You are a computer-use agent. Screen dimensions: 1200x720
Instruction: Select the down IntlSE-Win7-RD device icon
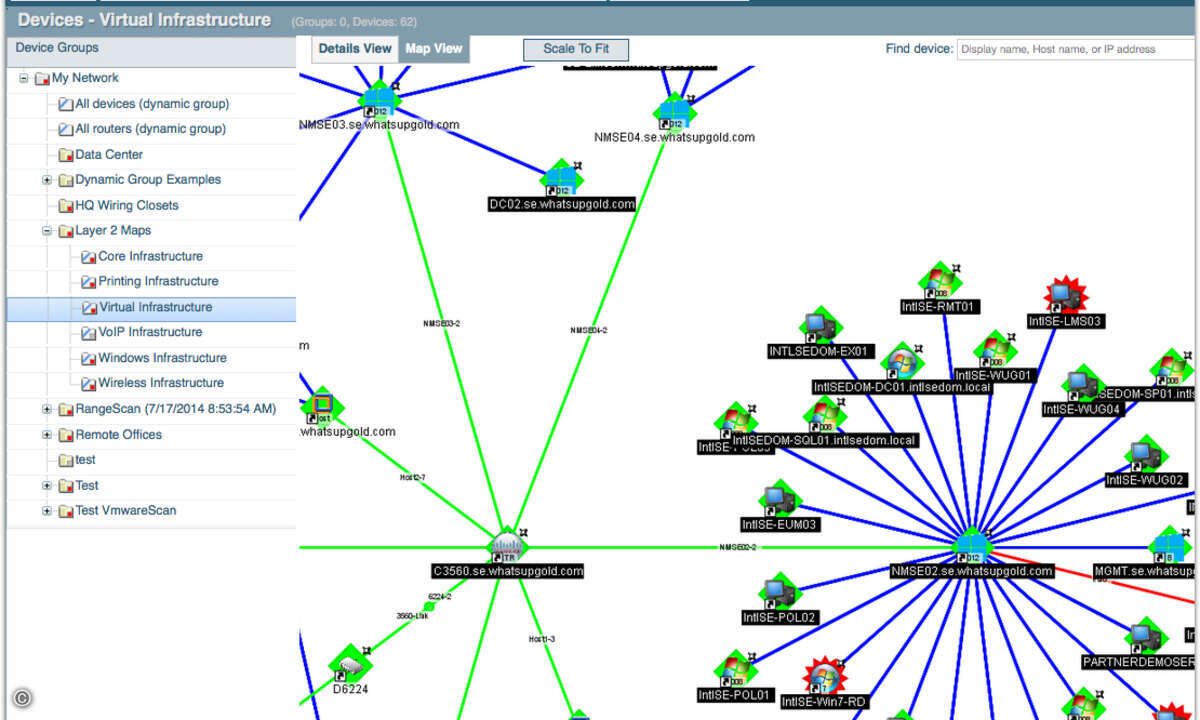tap(825, 677)
